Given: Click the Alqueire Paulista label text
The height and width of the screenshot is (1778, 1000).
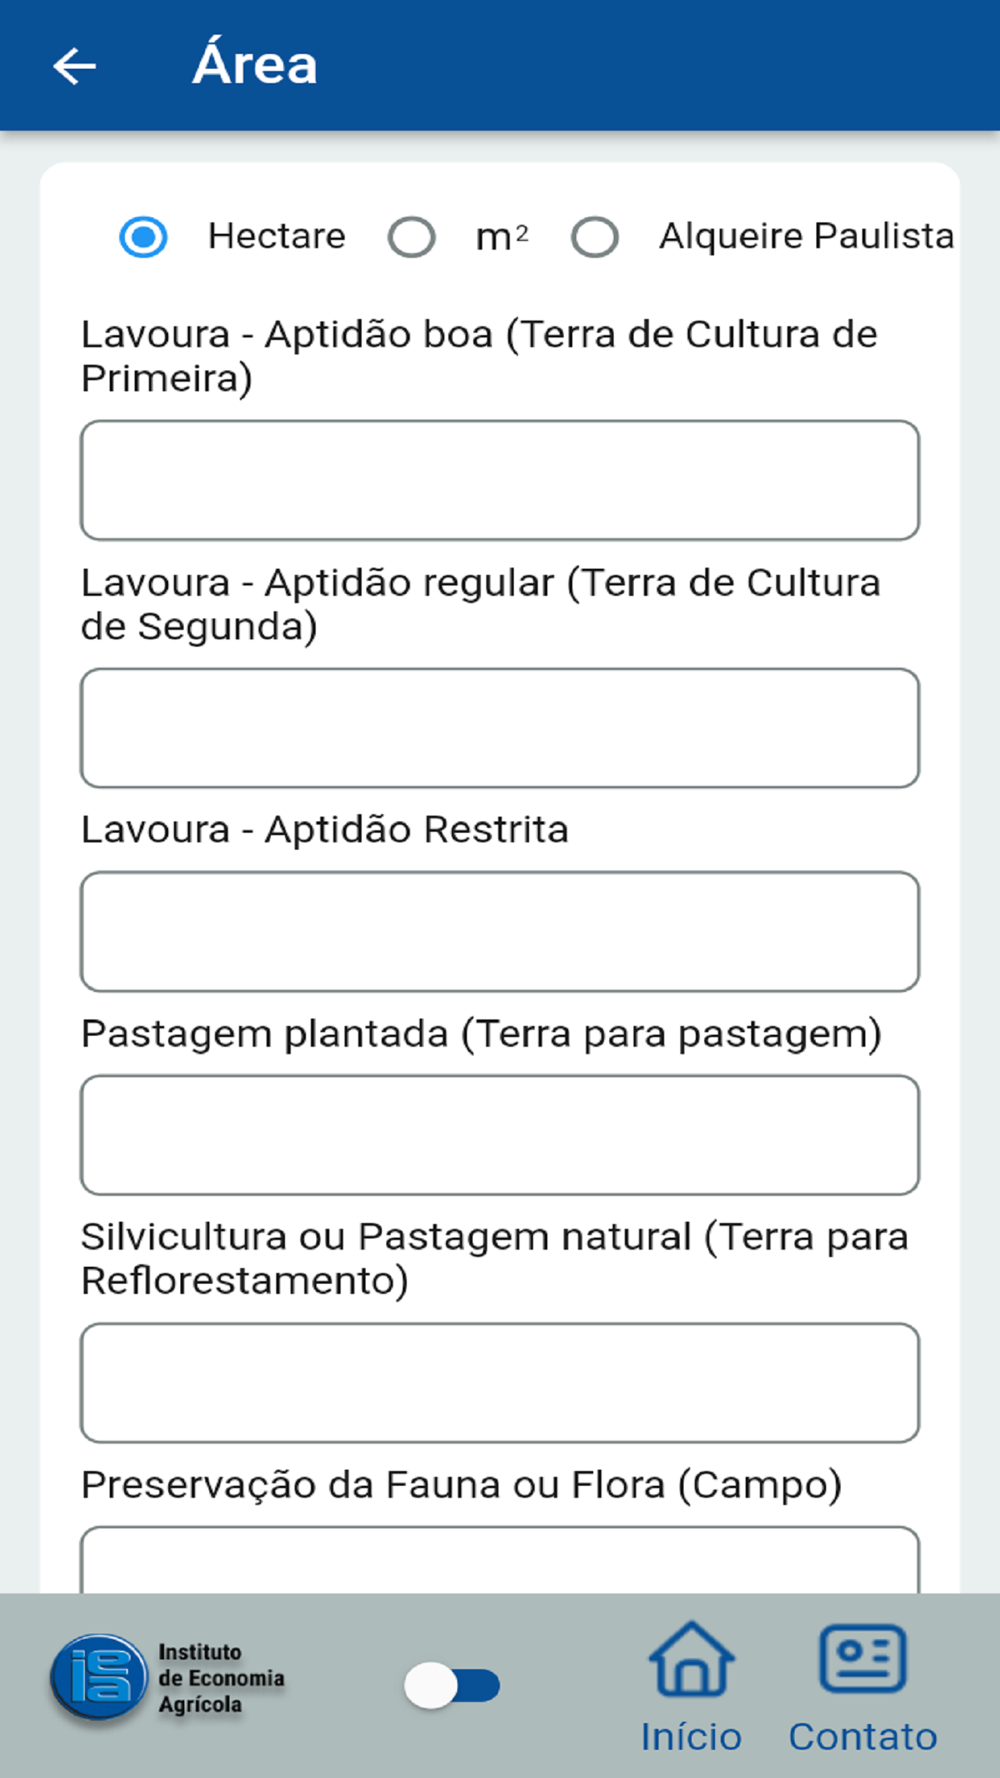Looking at the screenshot, I should pyautogui.click(x=806, y=236).
